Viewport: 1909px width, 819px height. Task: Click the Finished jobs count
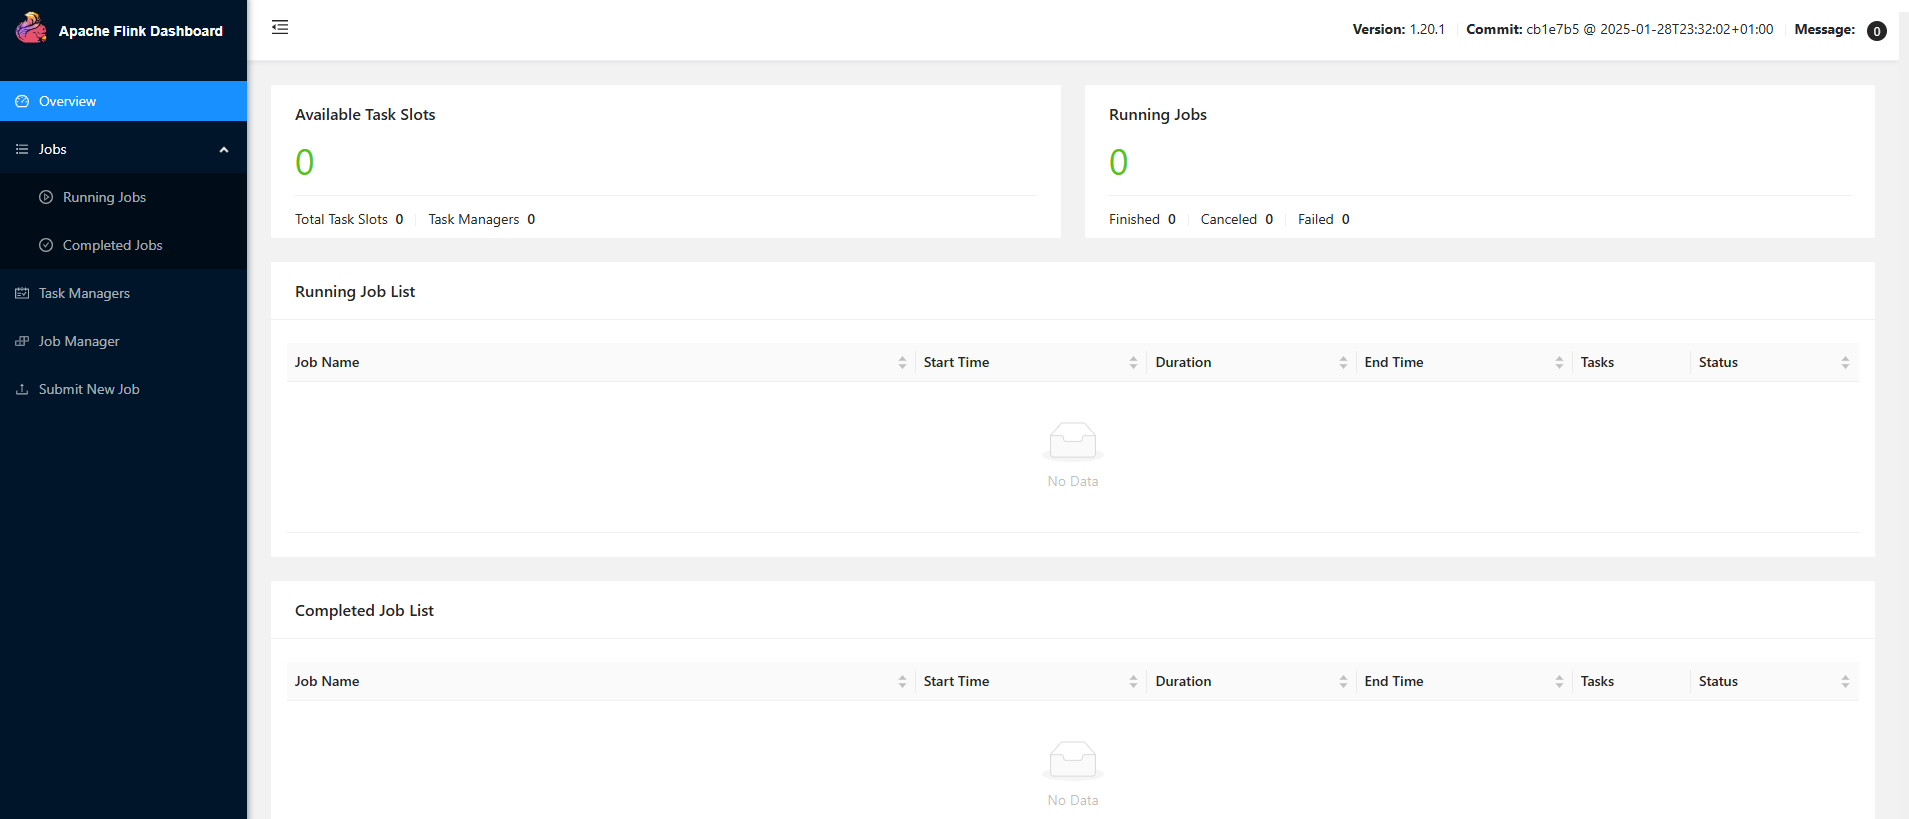click(x=1172, y=219)
